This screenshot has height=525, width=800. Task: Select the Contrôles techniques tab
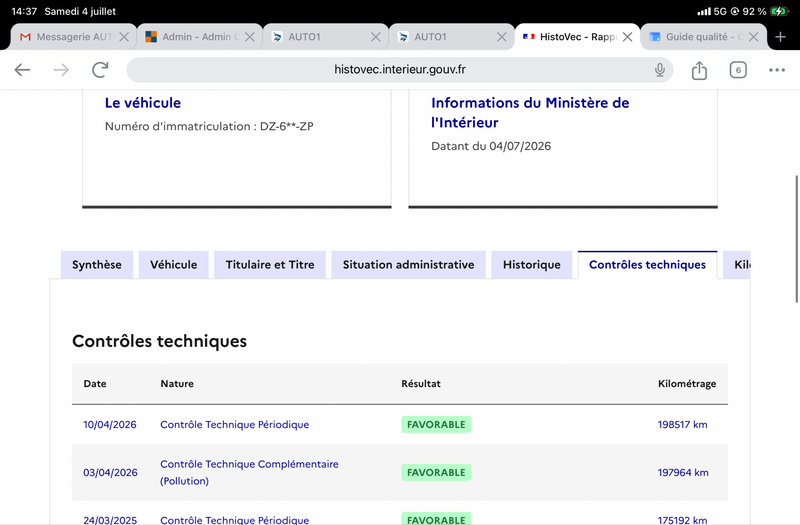point(647,265)
